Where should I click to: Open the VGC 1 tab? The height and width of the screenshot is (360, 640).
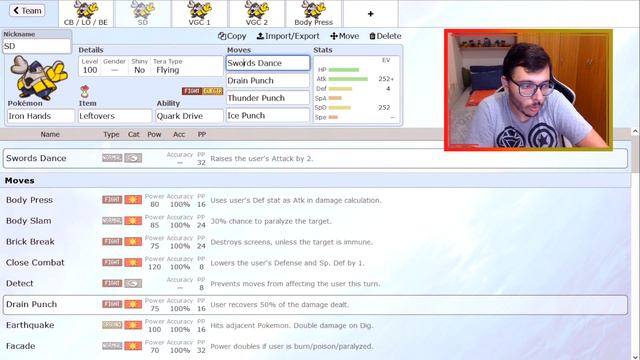[200, 13]
